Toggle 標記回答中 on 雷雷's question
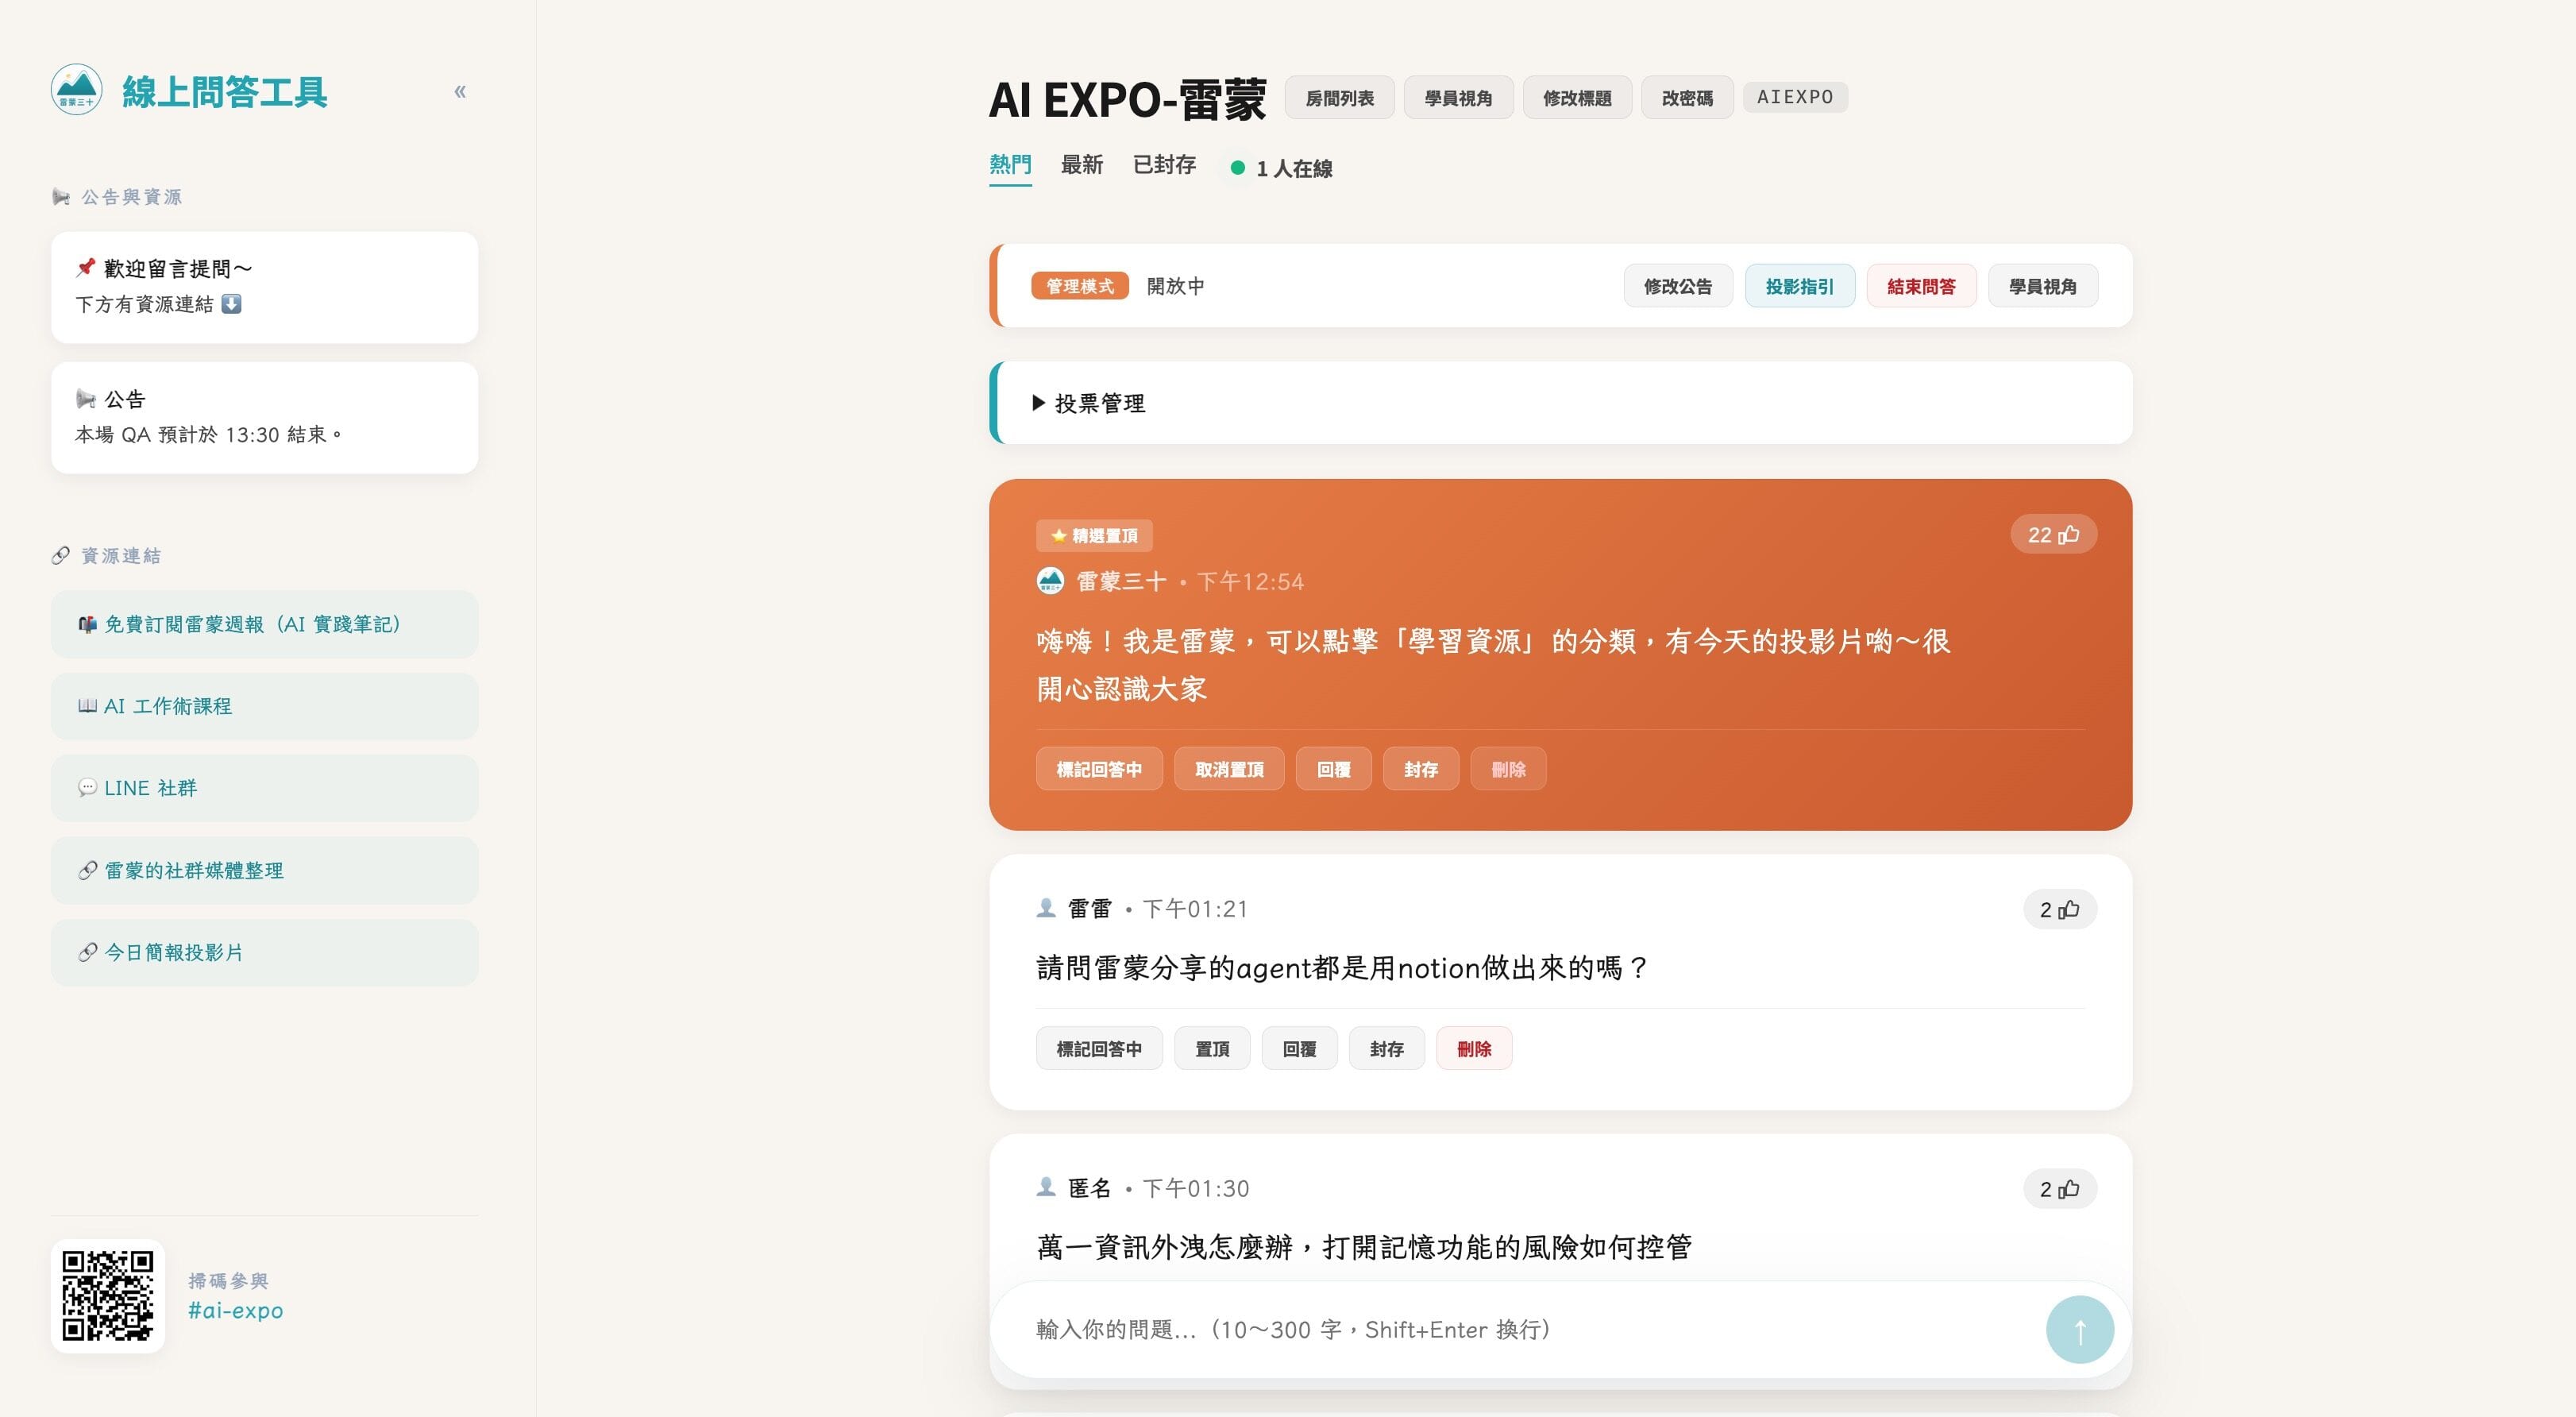Image resolution: width=2576 pixels, height=1417 pixels. (1098, 1049)
